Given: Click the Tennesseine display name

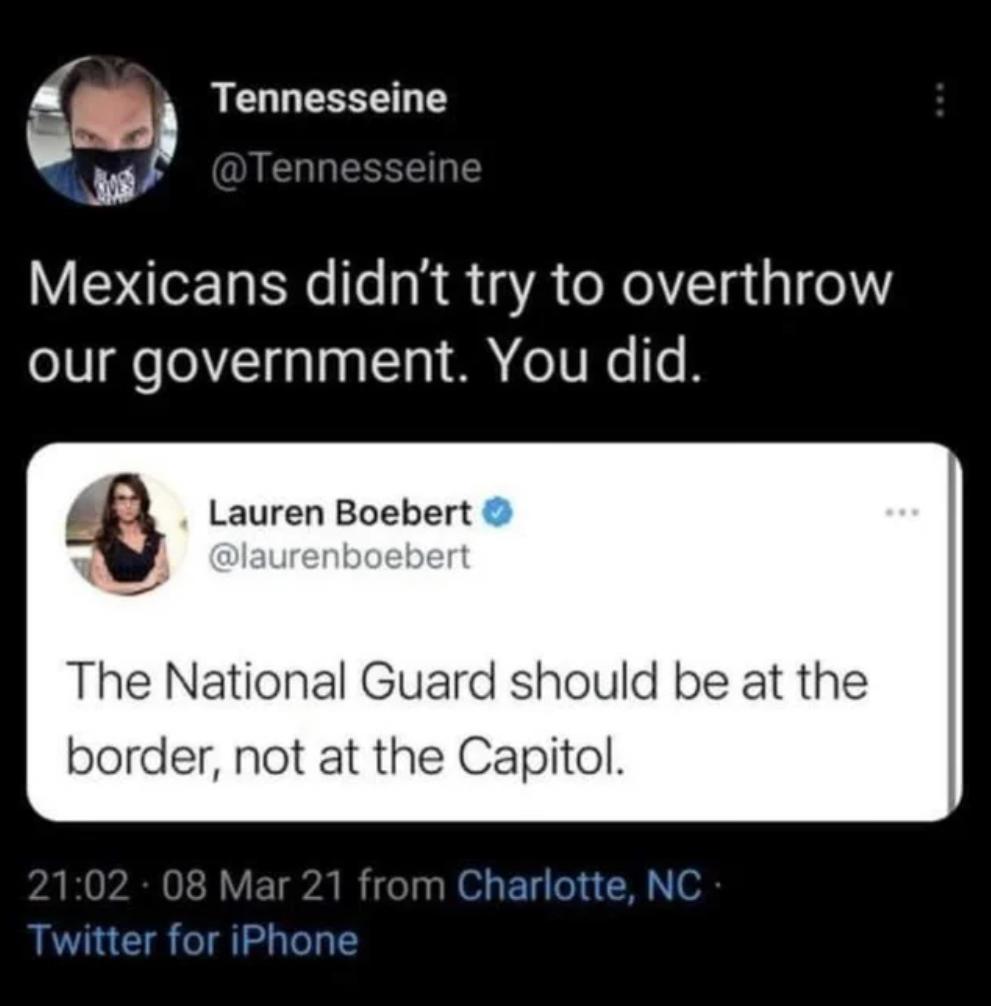Looking at the screenshot, I should click(330, 98).
